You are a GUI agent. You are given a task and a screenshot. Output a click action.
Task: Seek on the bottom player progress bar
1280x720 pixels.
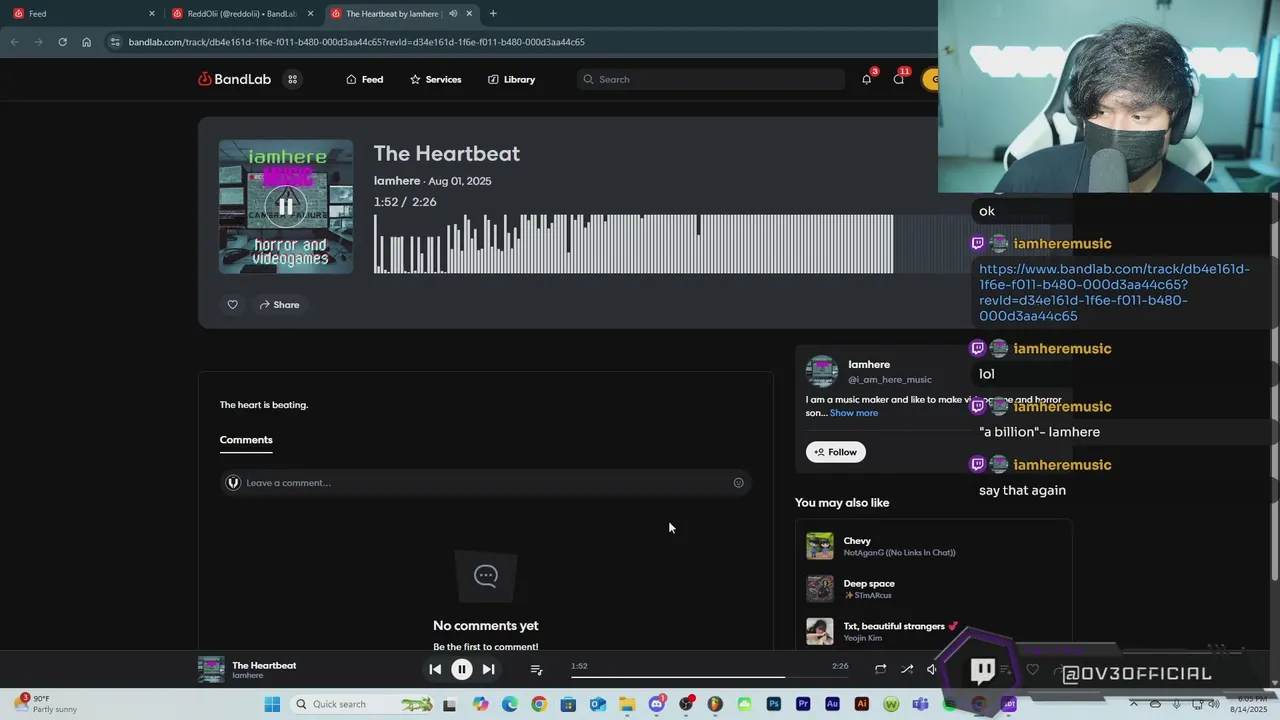coord(710,677)
